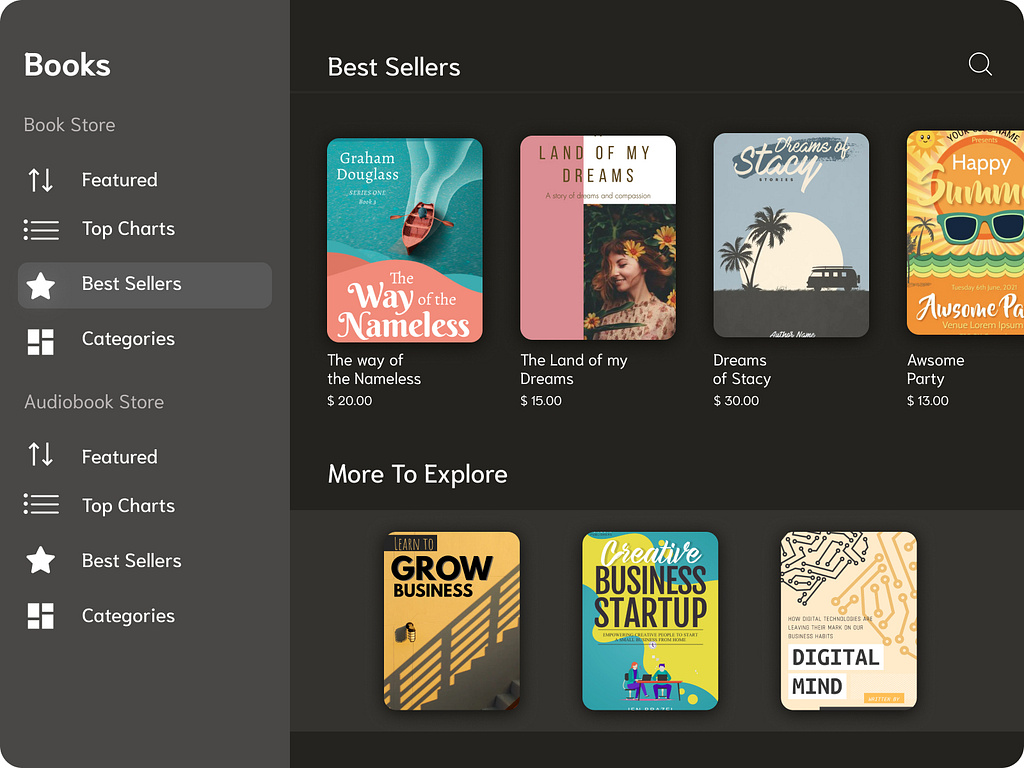The height and width of the screenshot is (768, 1024).
Task: Open The Way of the Nameless cover
Action: point(405,240)
